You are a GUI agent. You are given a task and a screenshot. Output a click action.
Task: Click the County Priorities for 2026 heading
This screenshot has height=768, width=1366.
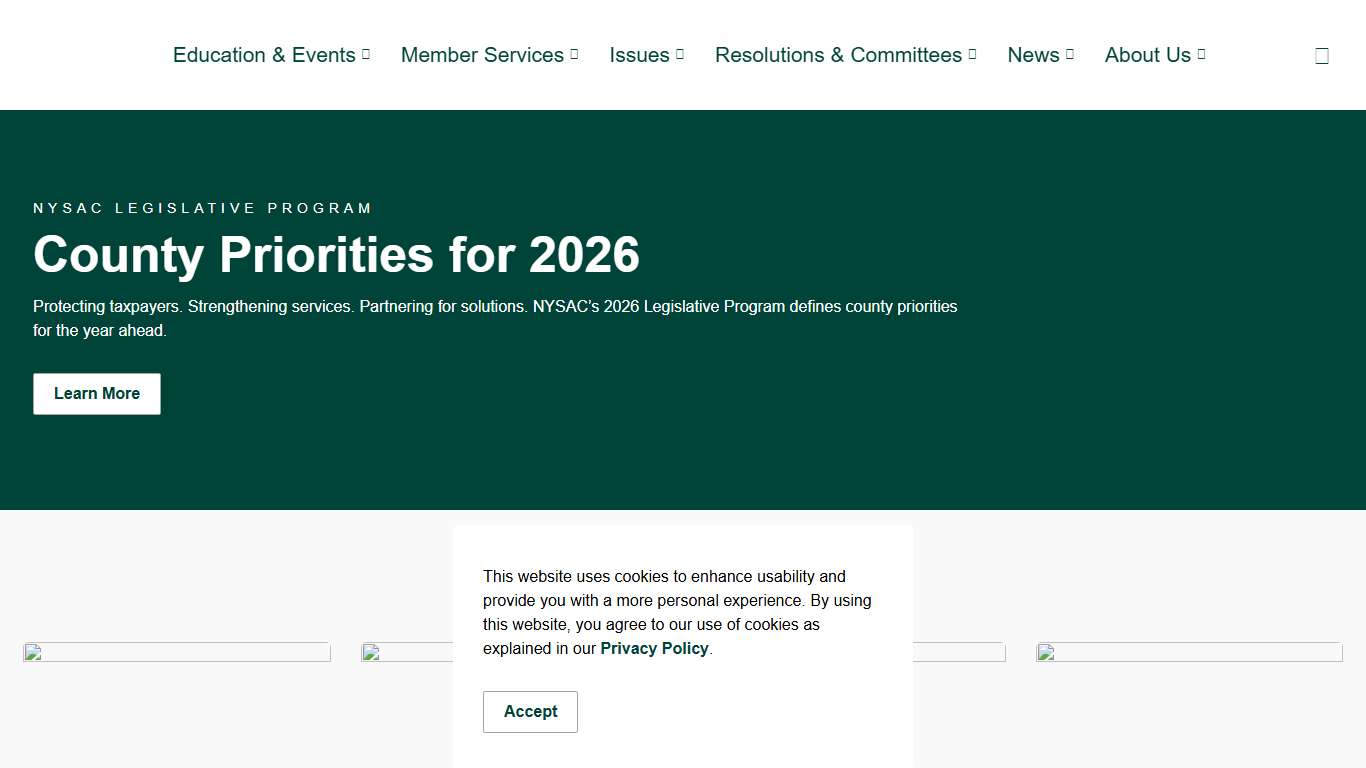pos(336,254)
